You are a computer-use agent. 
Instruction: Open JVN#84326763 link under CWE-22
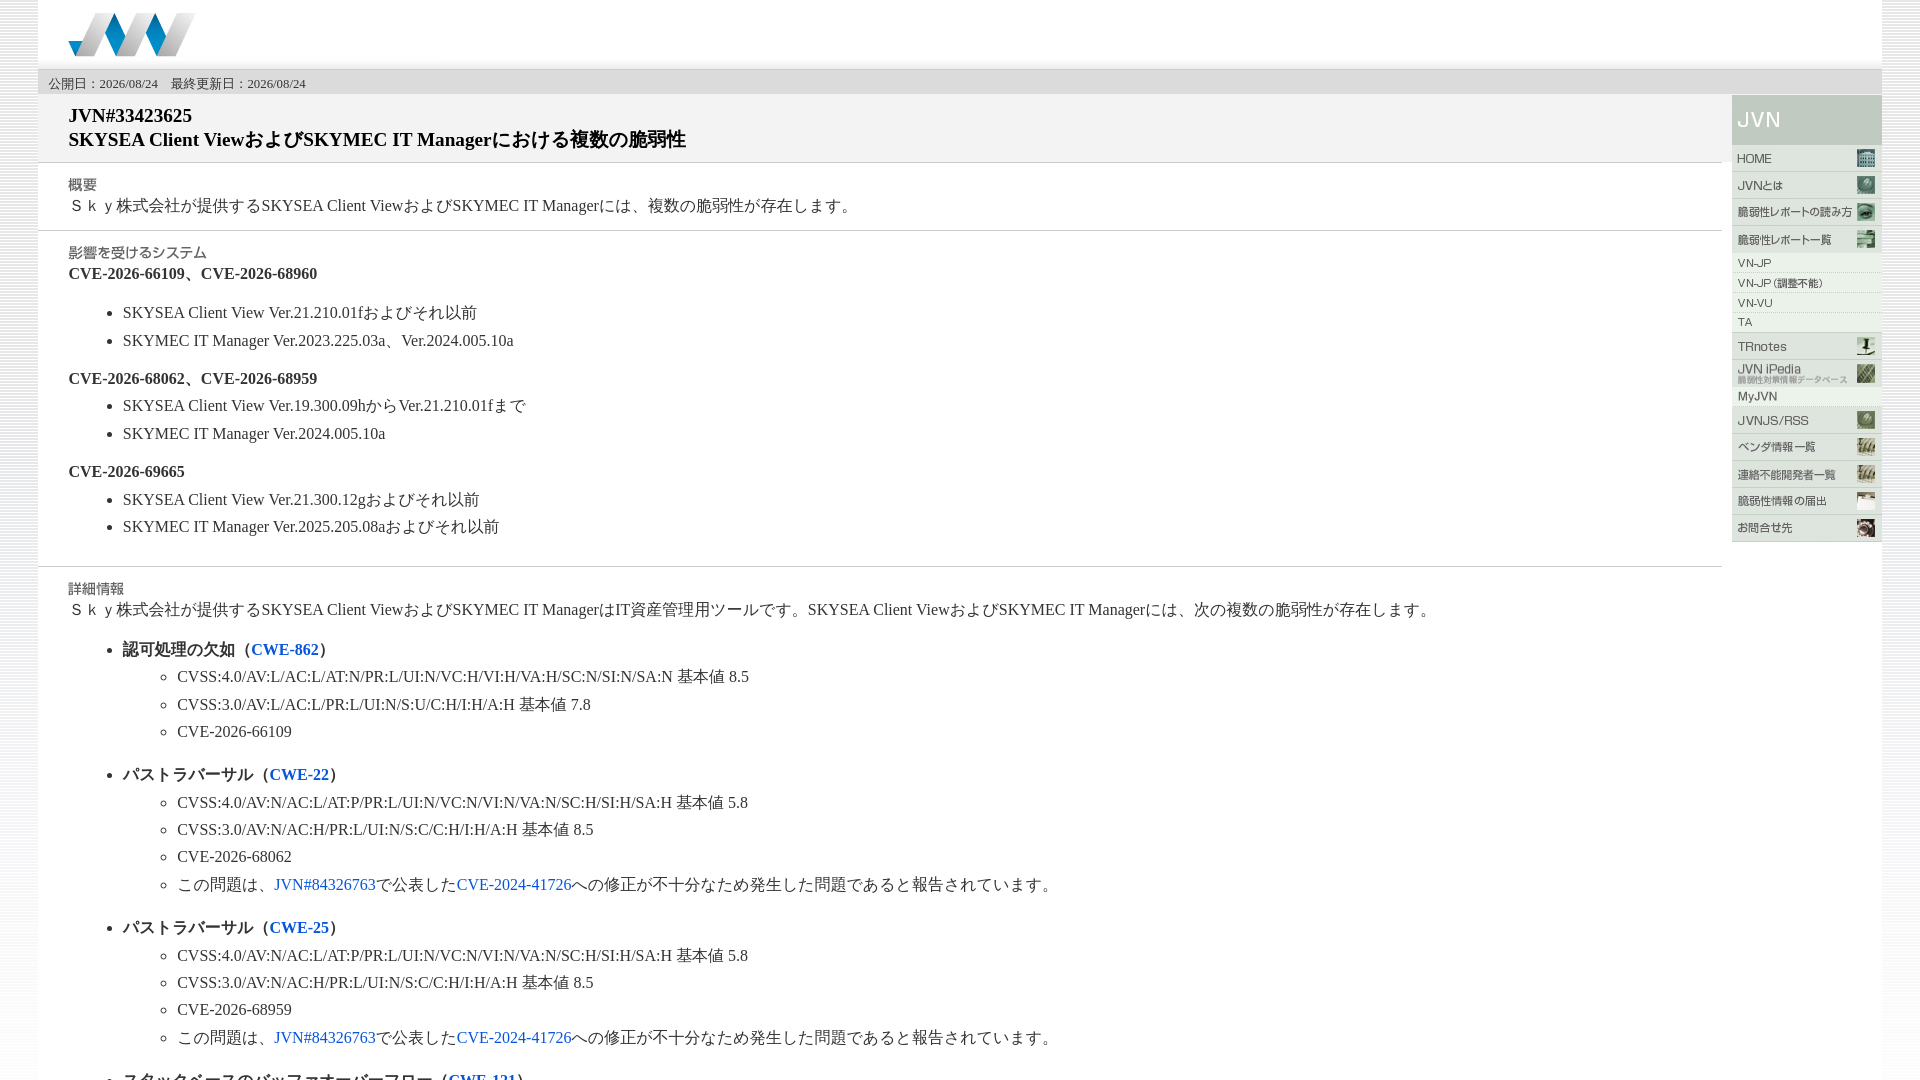coord(325,885)
